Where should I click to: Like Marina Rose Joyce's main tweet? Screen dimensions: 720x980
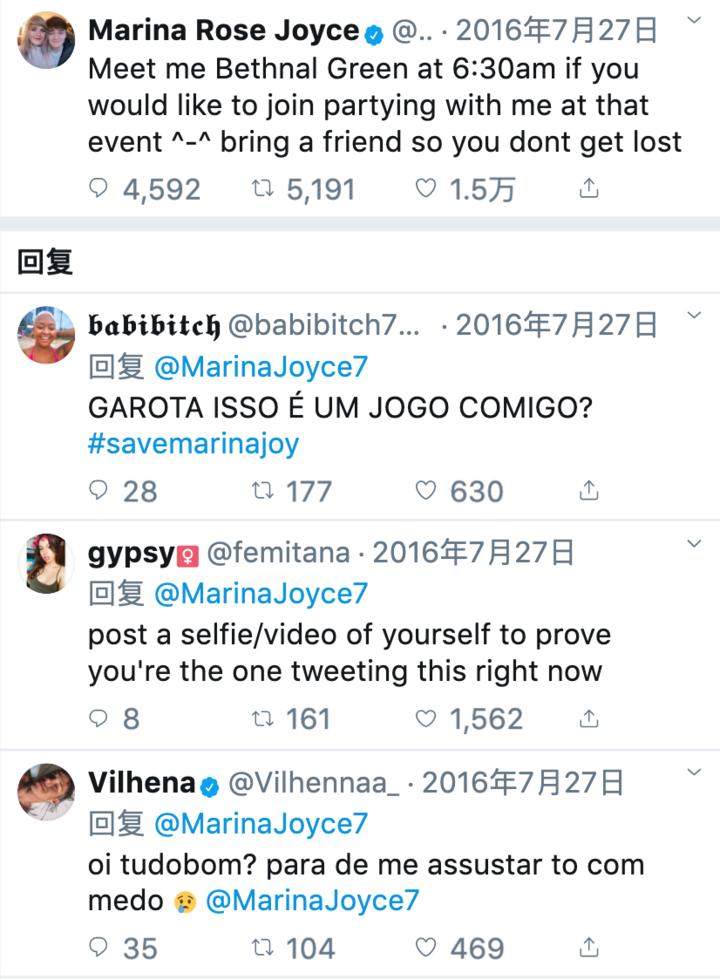click(x=425, y=188)
